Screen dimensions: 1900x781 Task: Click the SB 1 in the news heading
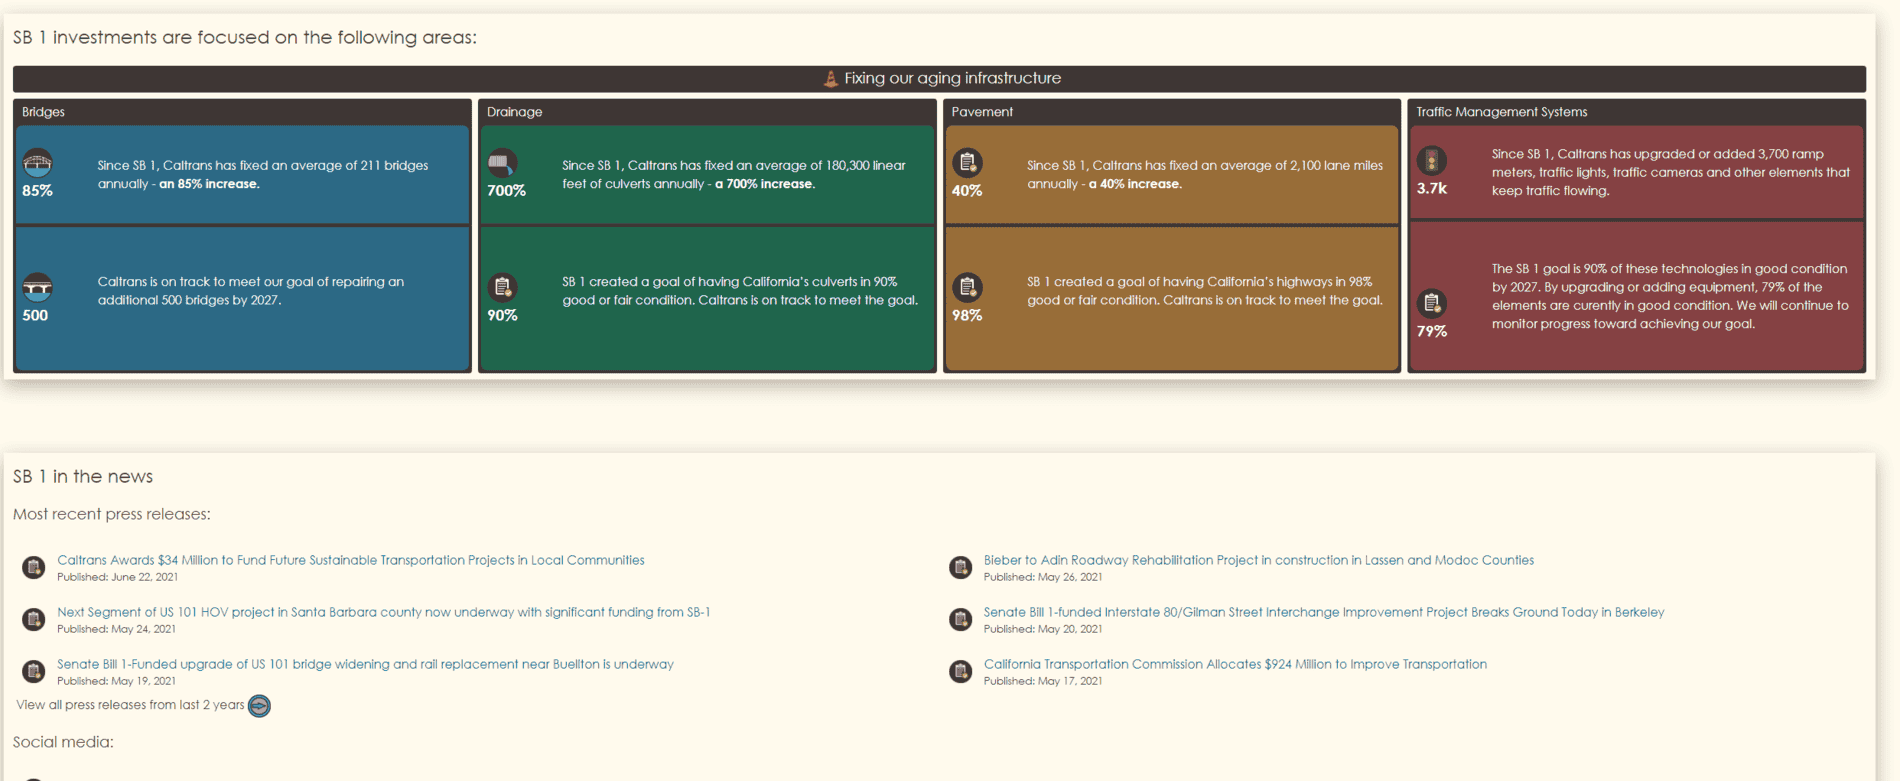tap(83, 476)
